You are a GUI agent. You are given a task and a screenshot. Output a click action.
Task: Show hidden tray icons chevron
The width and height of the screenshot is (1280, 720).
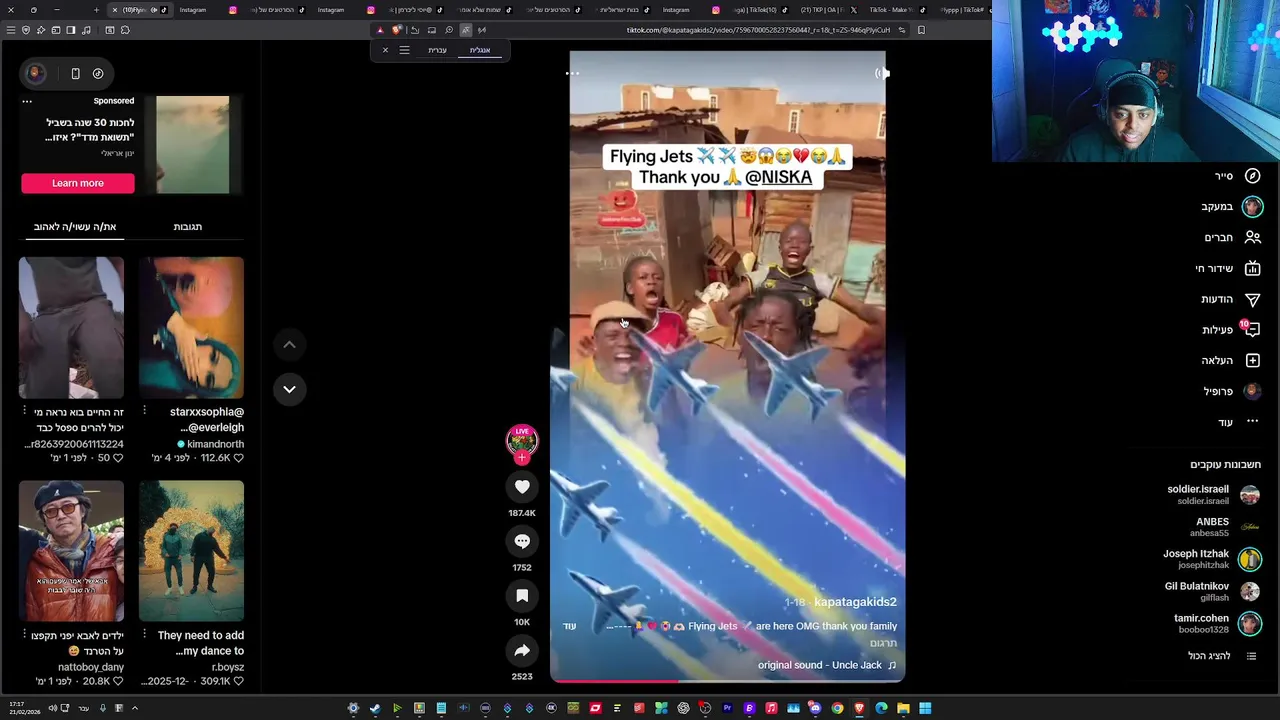[135, 708]
